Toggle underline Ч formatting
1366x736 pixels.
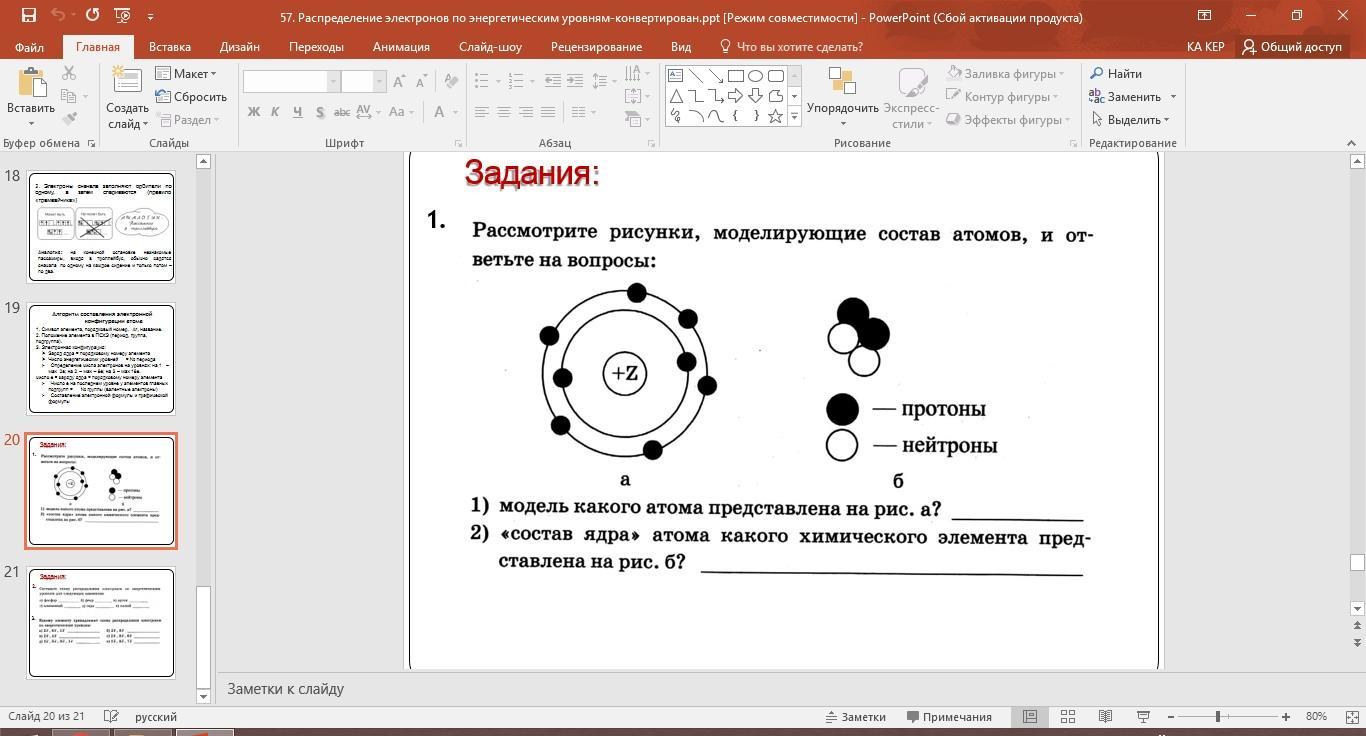coord(298,112)
